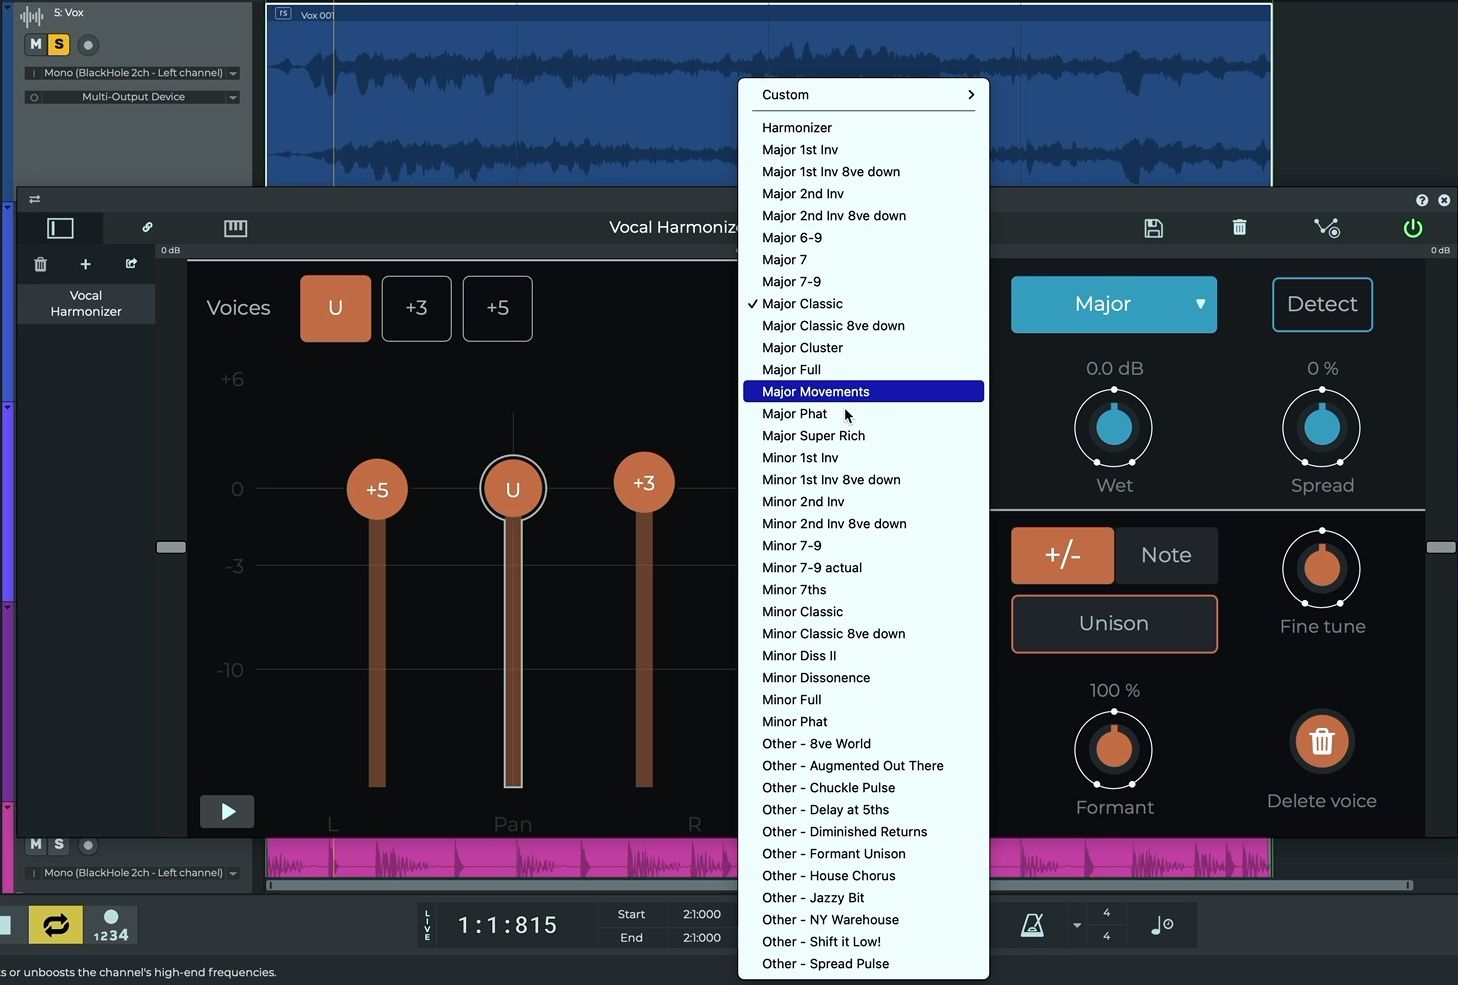Open the Mono BlackHole input dropdown on Vox track
This screenshot has width=1458, height=985.
tap(132, 73)
